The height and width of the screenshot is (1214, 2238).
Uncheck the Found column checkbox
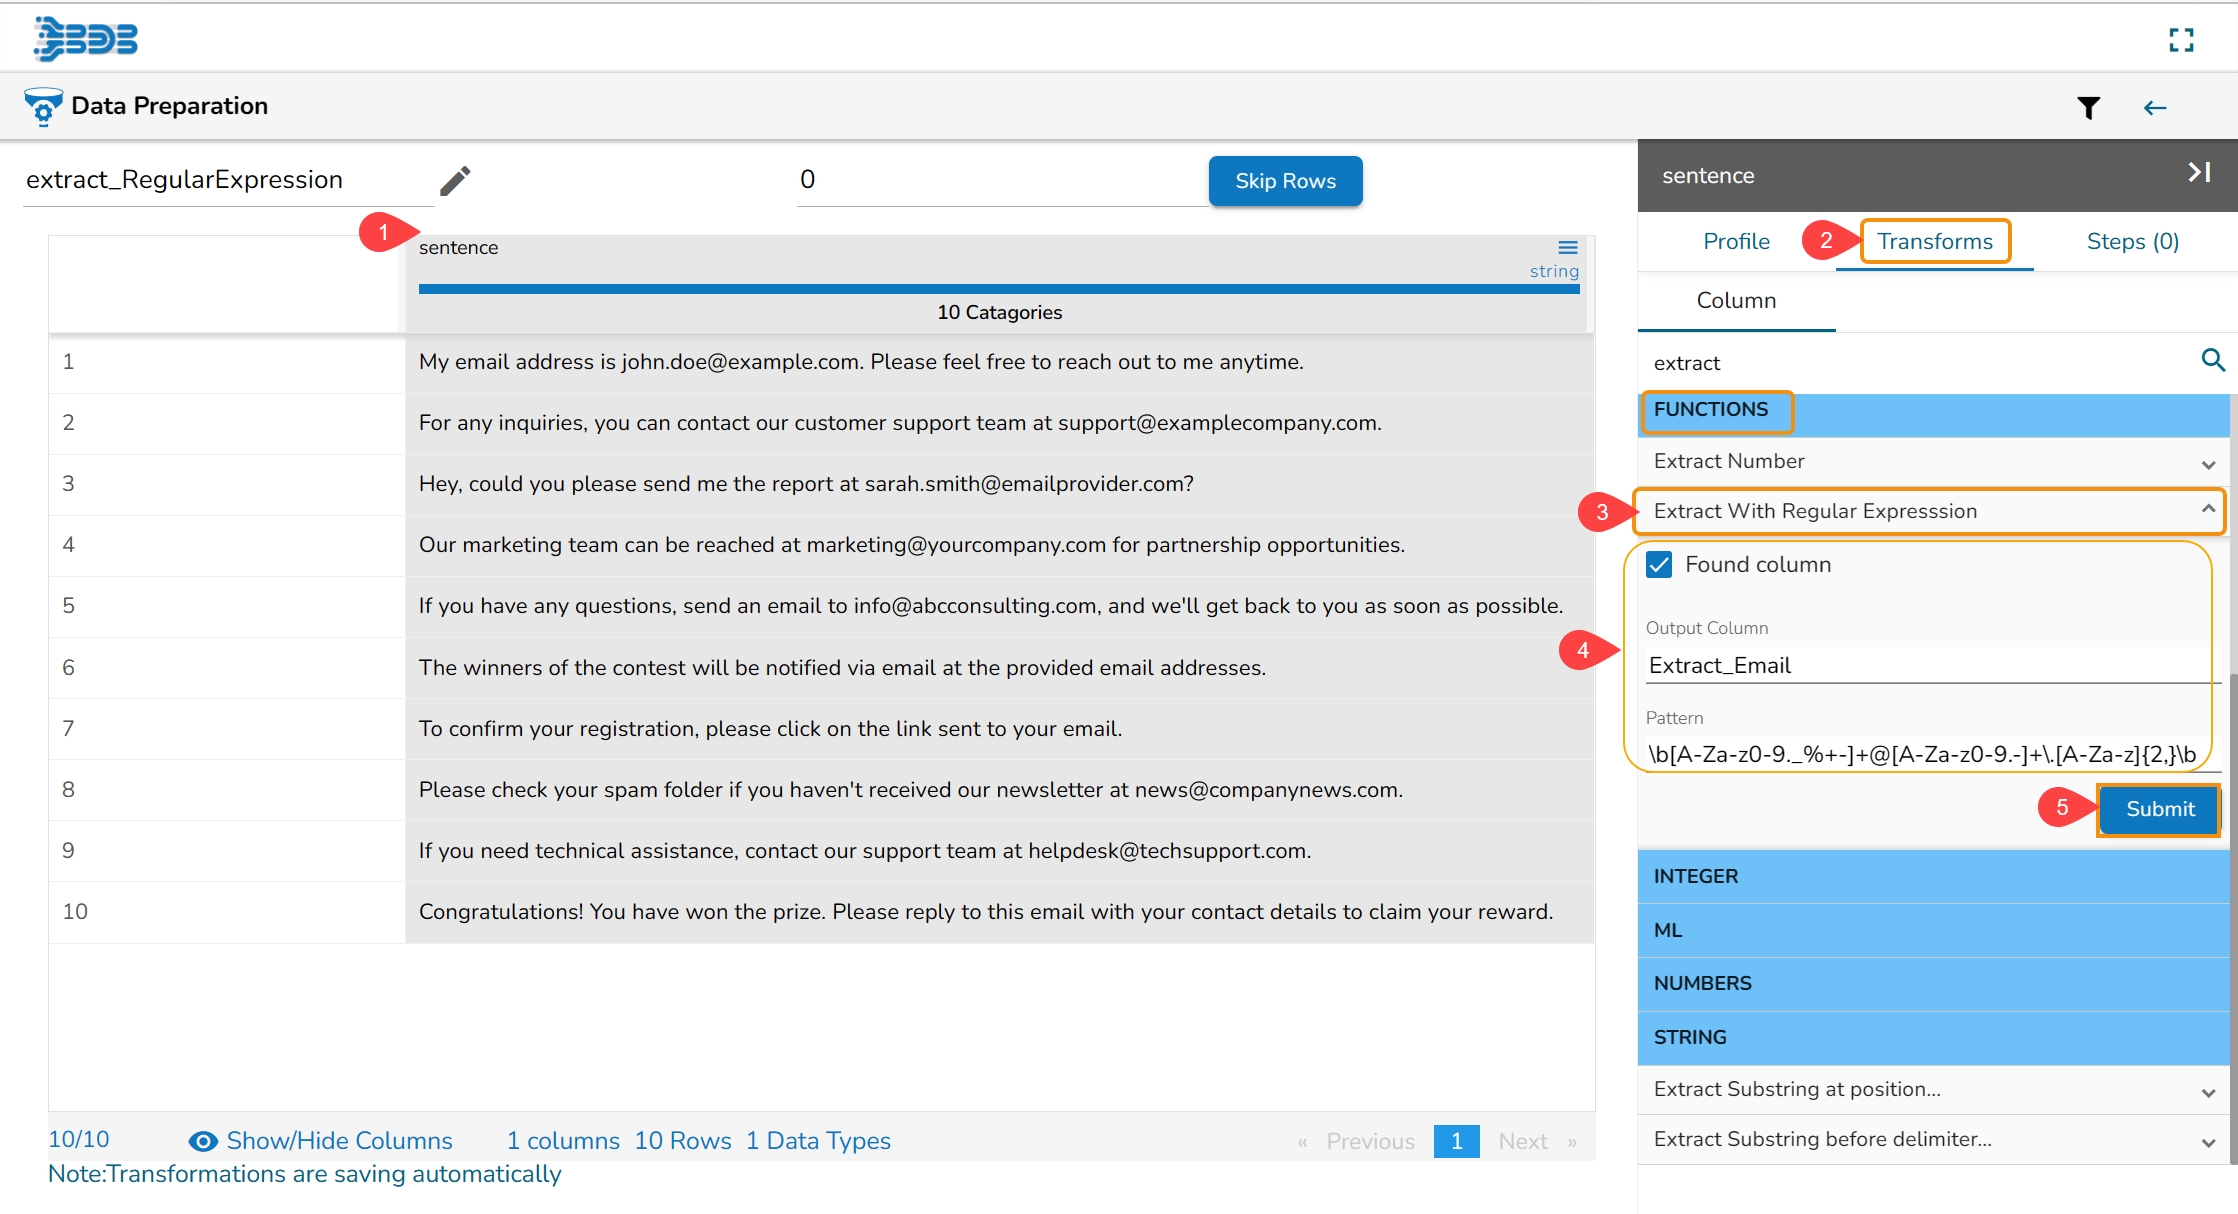[1659, 565]
